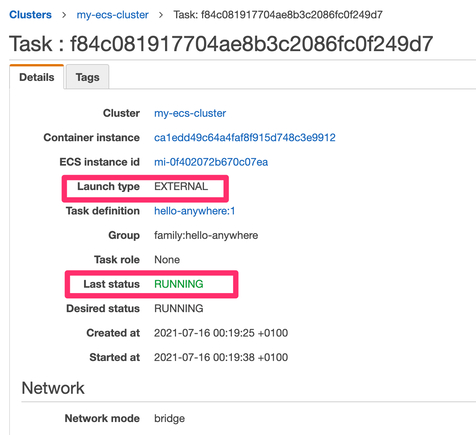Click the Started at timestamp value
The image size is (476, 435).
pyautogui.click(x=221, y=357)
